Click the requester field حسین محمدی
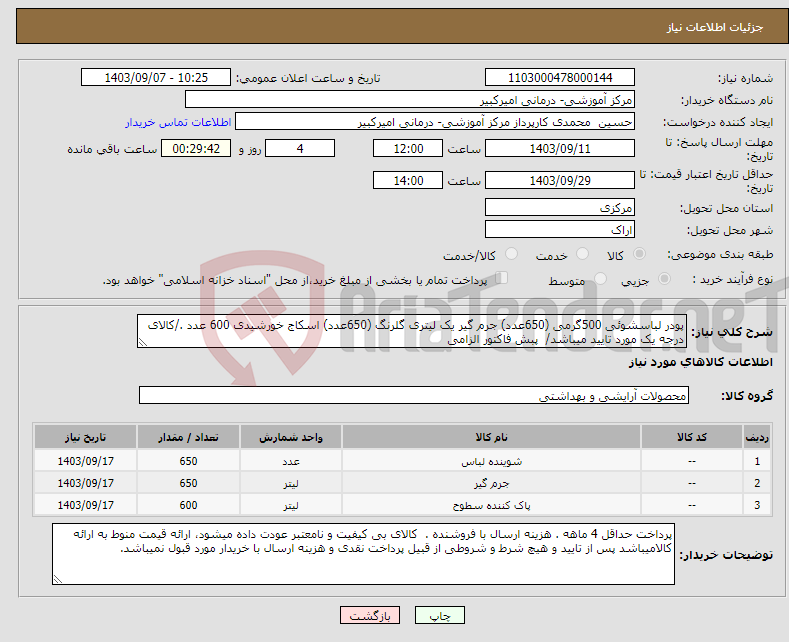 coord(435,122)
